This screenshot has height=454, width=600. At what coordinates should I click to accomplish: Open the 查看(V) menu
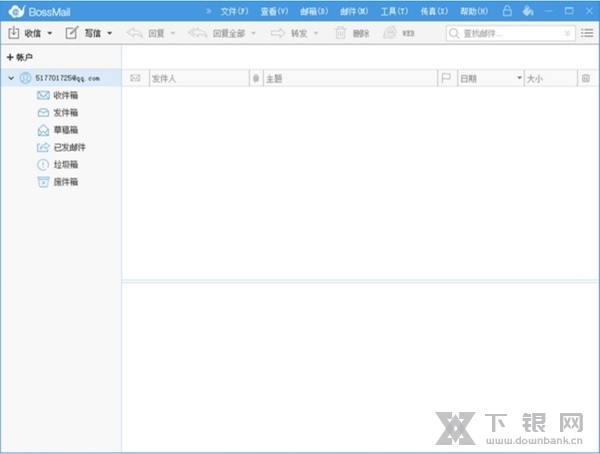pos(274,11)
